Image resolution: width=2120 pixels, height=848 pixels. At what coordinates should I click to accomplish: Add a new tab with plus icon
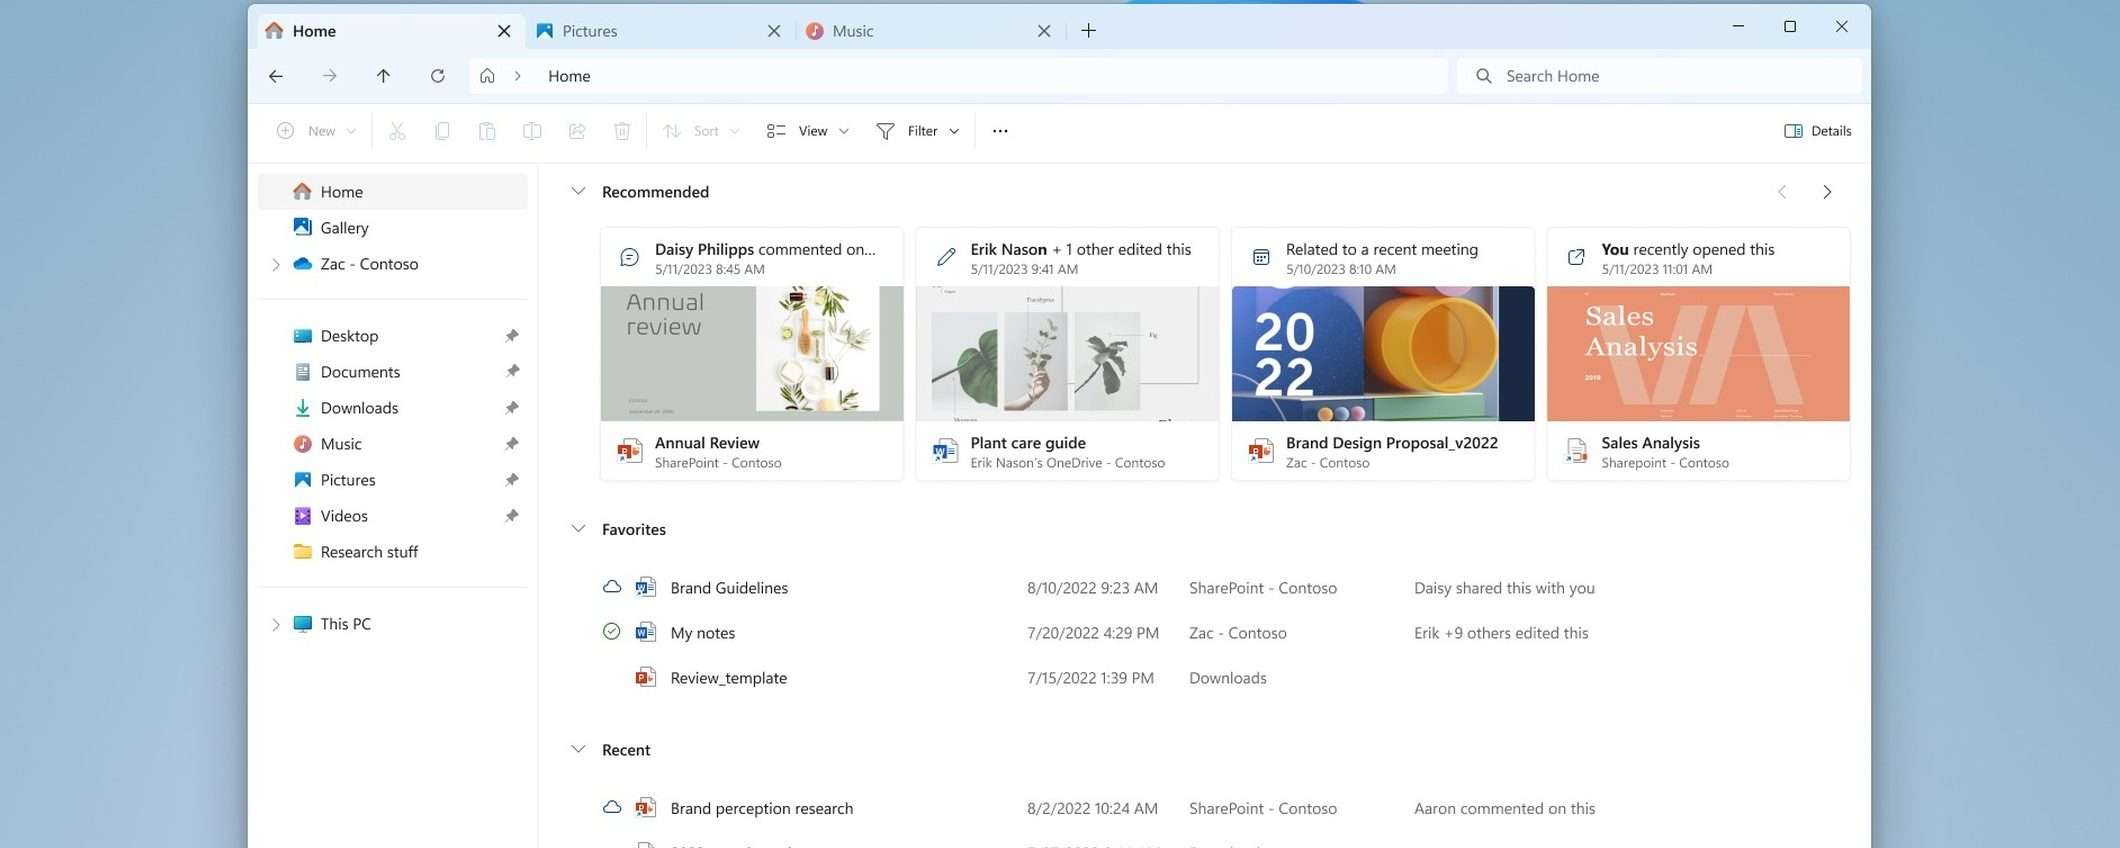point(1088,31)
